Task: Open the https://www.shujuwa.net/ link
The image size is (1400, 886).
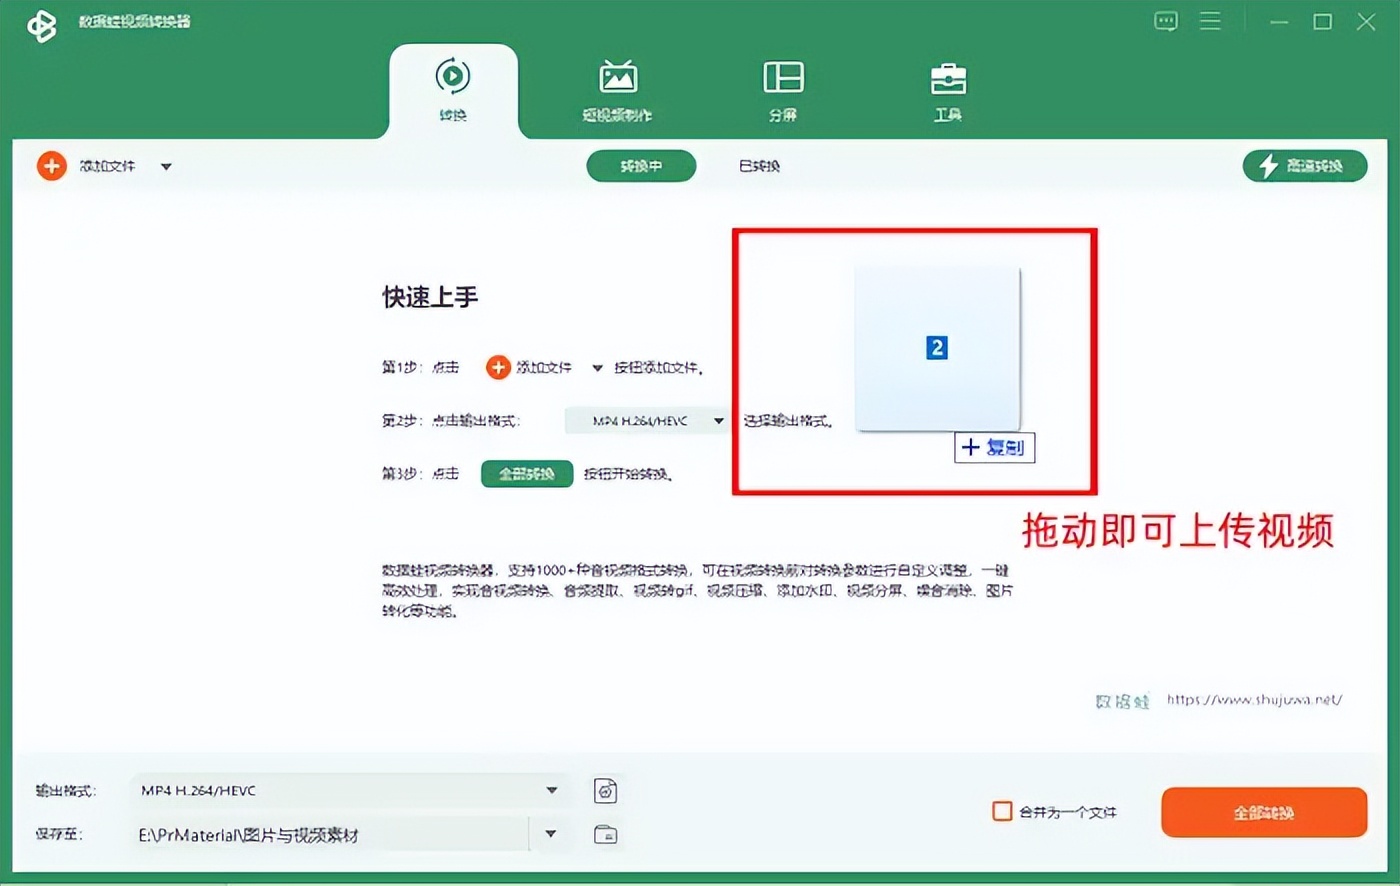Action: (x=1254, y=700)
